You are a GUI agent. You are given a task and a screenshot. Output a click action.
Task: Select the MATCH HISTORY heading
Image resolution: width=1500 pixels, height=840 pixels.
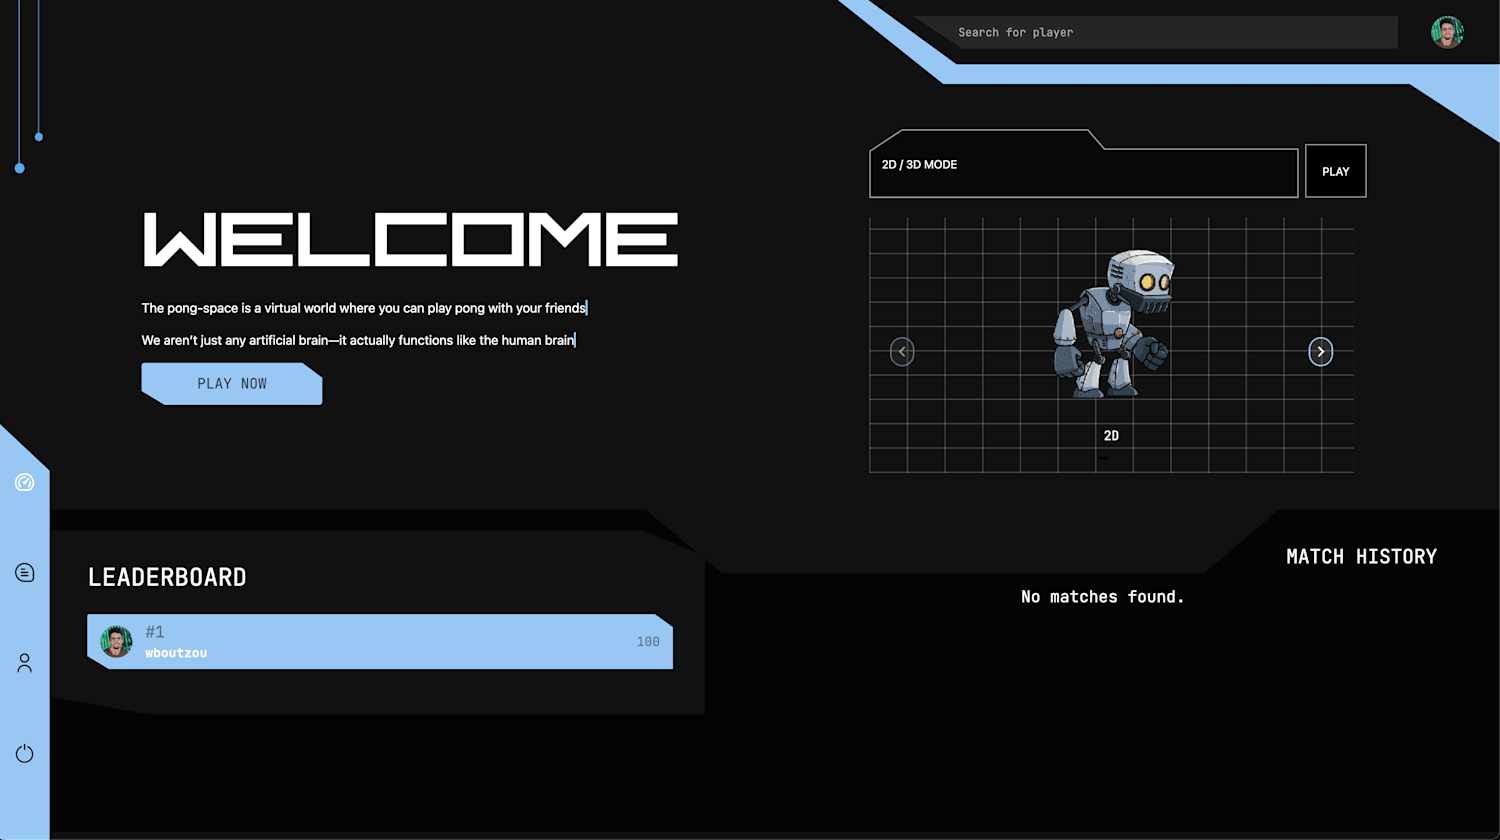coord(1361,557)
